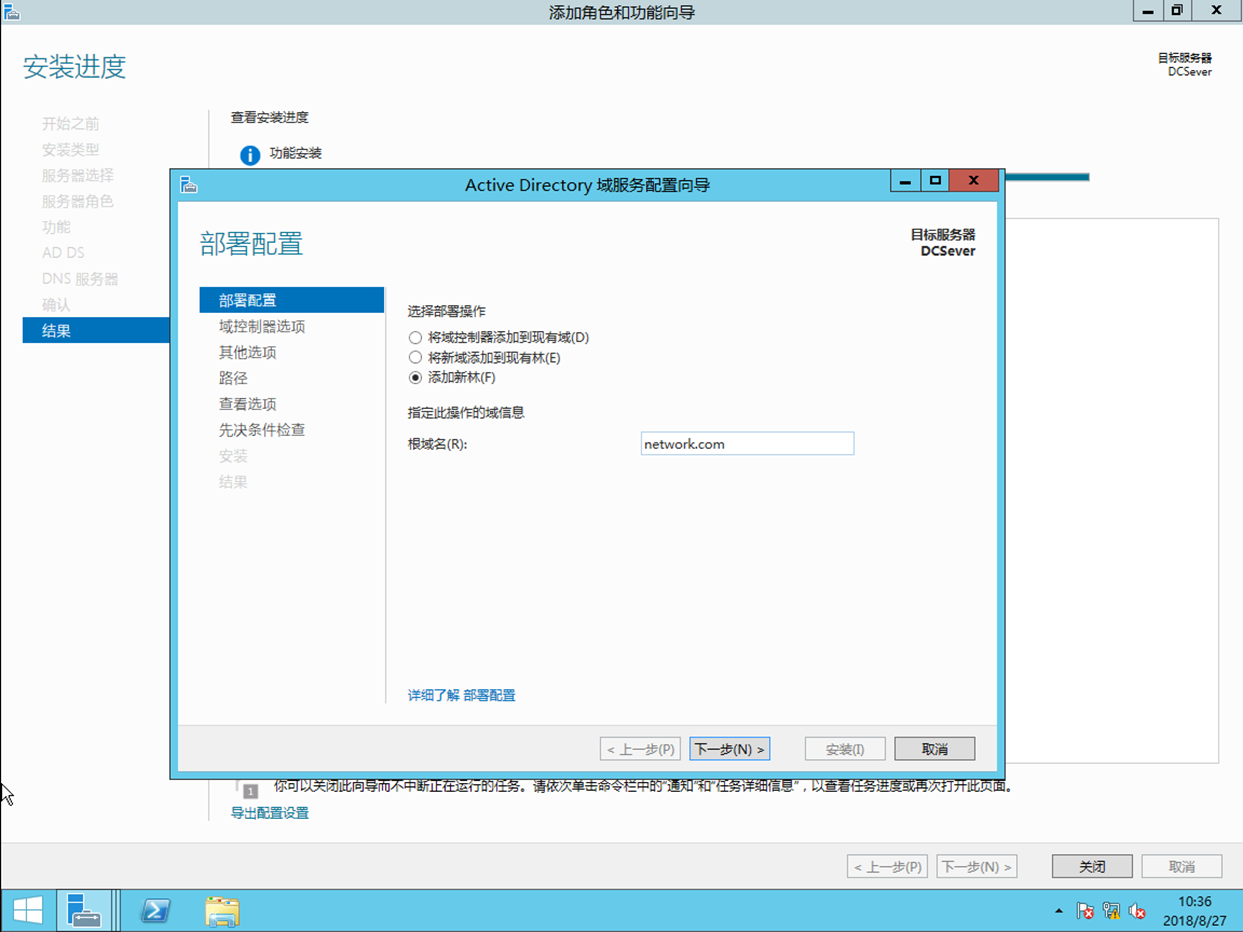Click 取消 in the 添加角色和功能向导 window
This screenshot has height=932, width=1243.
click(x=1182, y=867)
